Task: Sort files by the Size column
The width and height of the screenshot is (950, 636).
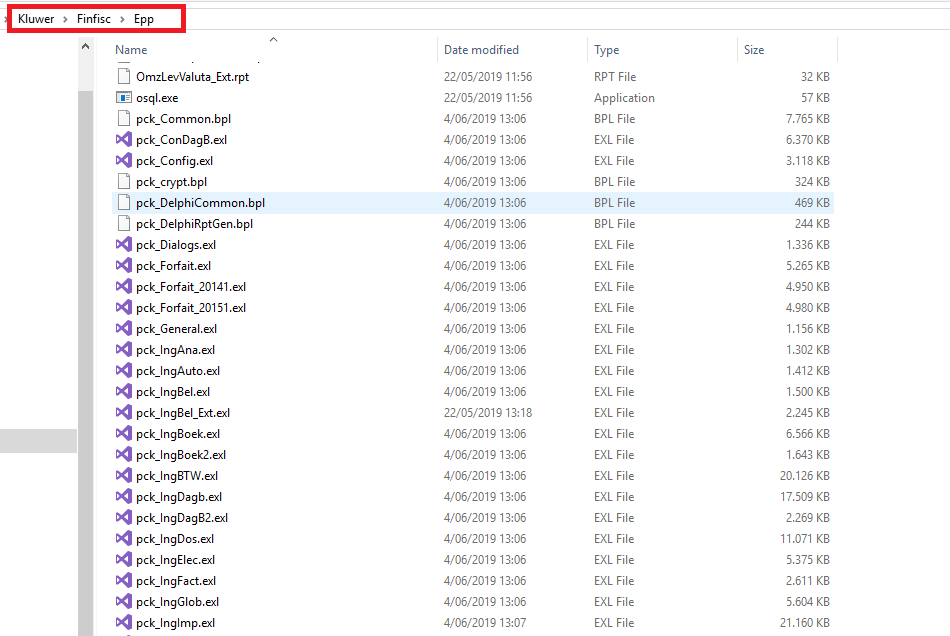Action: point(753,50)
